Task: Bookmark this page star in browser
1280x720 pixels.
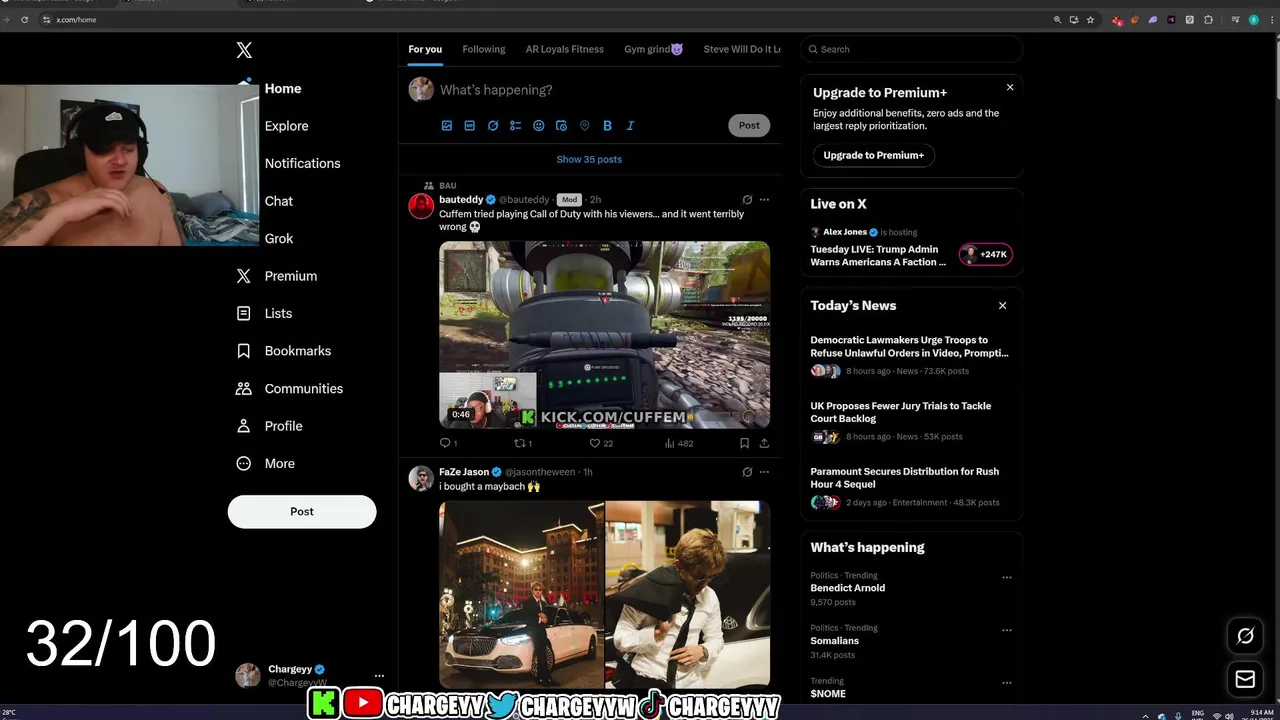Action: [x=1090, y=20]
